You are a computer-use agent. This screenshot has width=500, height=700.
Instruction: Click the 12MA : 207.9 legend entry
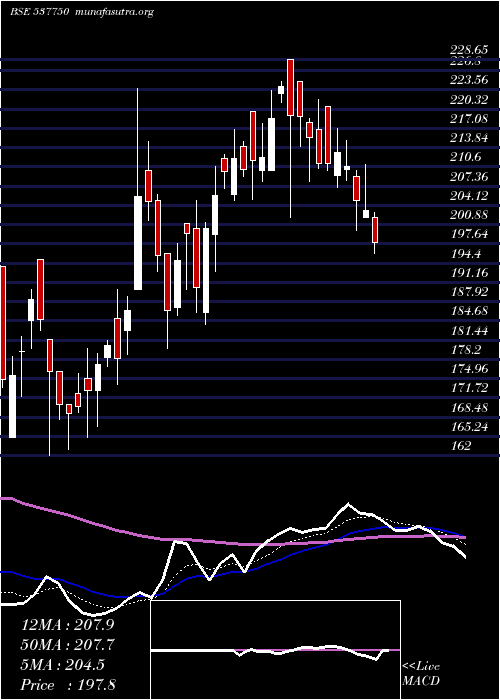tap(67, 625)
